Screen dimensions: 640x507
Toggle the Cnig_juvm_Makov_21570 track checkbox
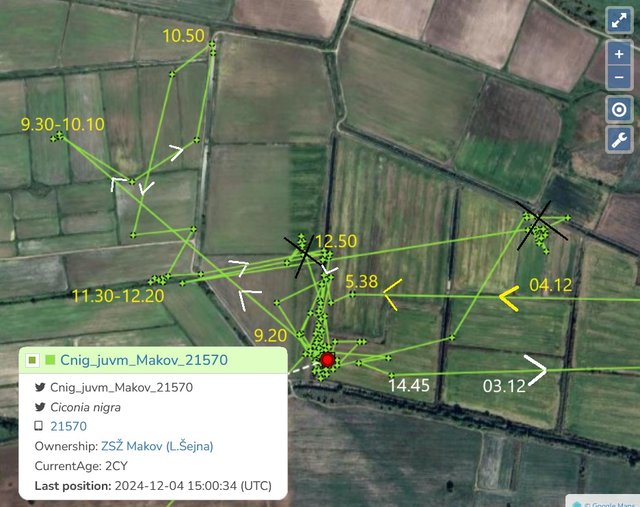32,360
